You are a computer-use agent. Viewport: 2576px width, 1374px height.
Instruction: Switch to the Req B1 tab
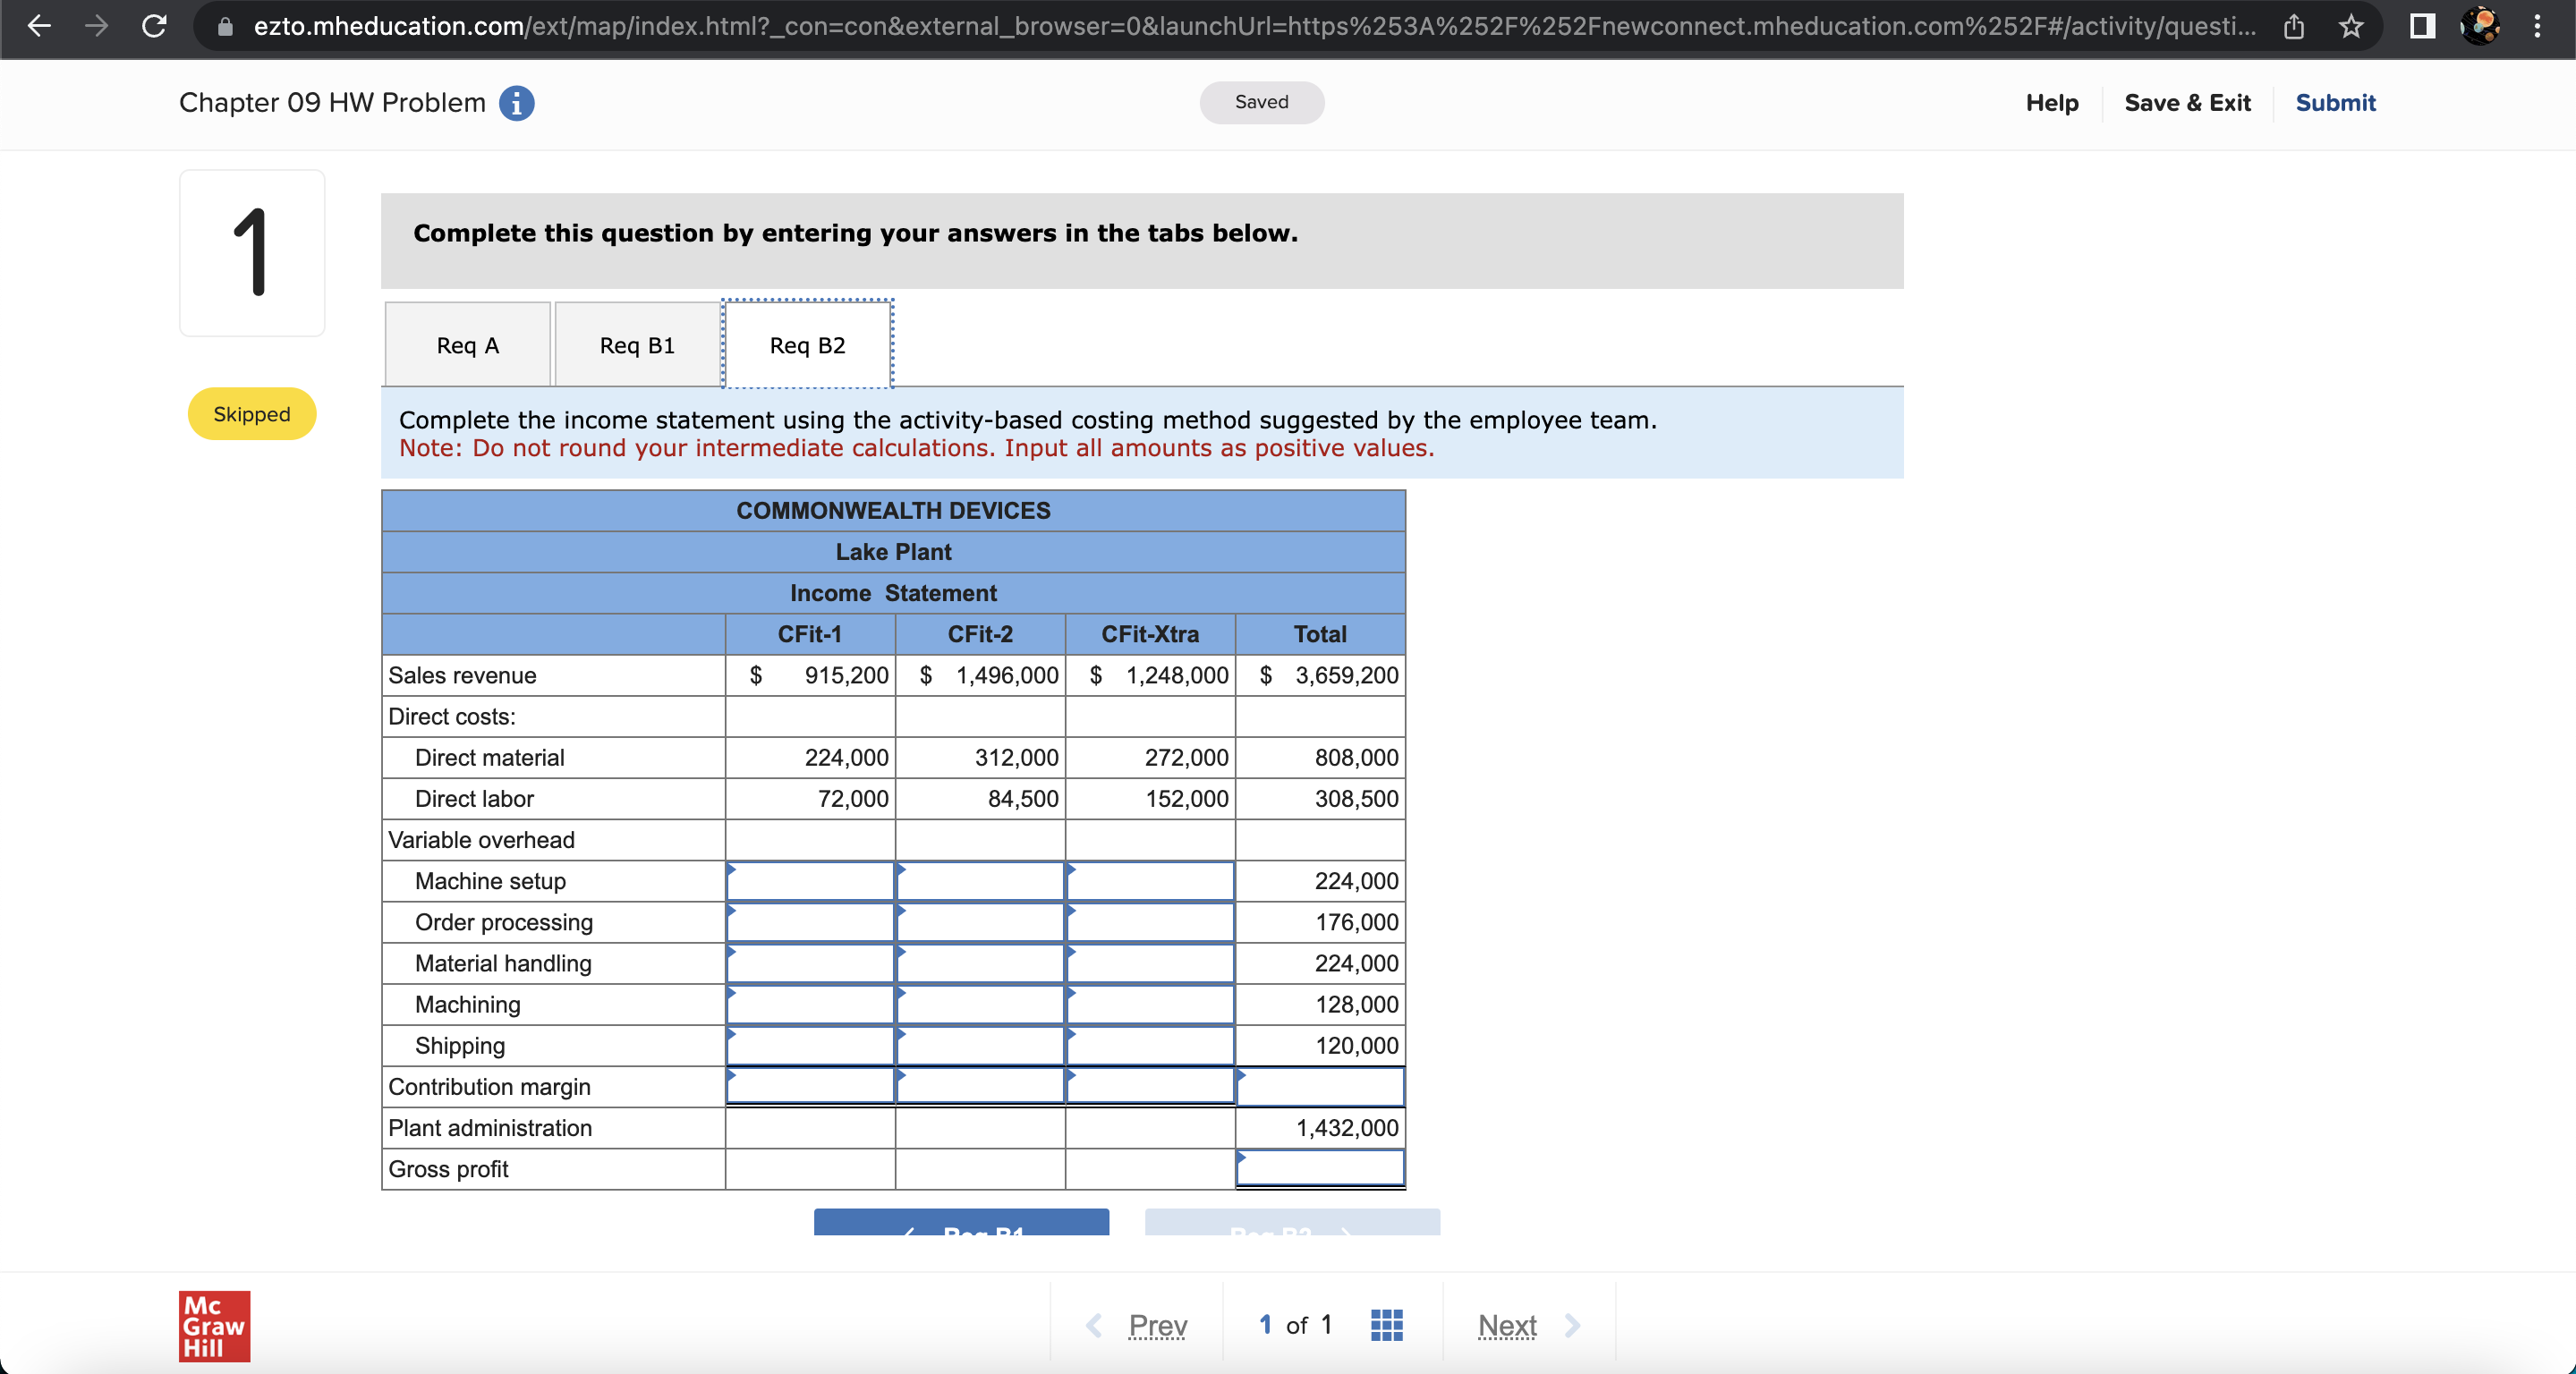click(637, 345)
